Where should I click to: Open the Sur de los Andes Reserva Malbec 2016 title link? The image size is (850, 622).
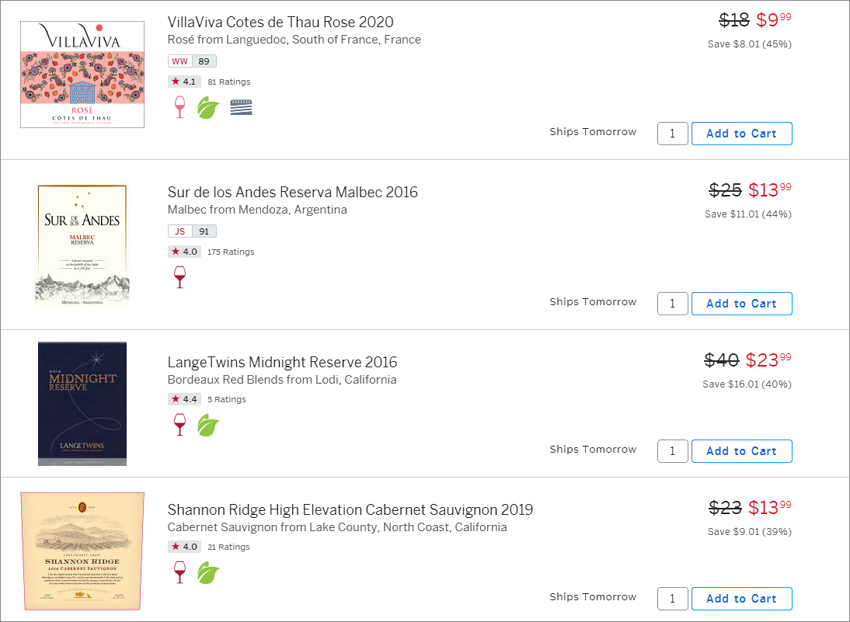click(293, 192)
